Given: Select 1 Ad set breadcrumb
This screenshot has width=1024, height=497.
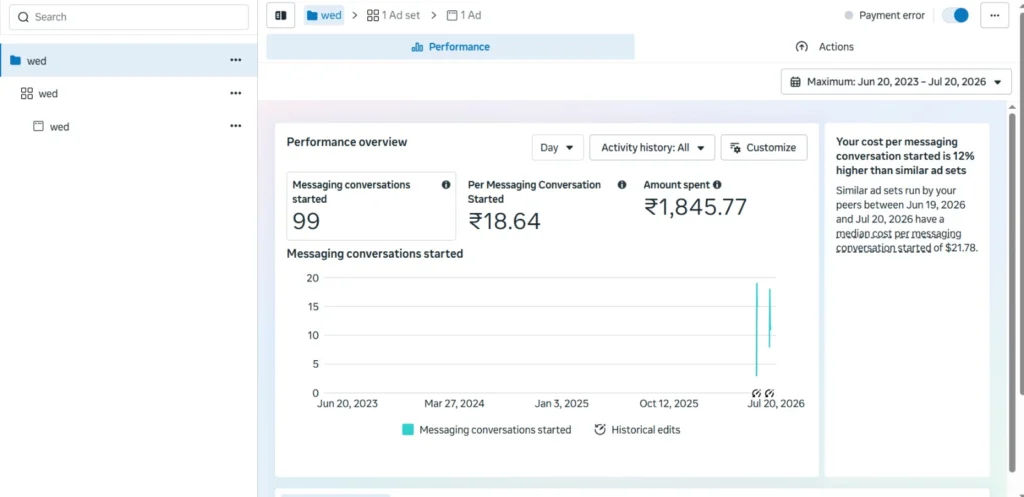Looking at the screenshot, I should [393, 15].
